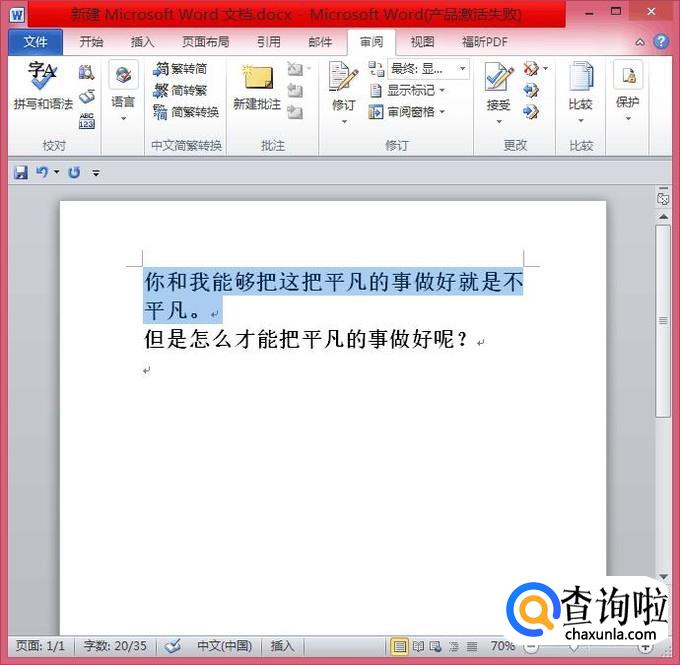The image size is (680, 665).
Task: Redo the last action
Action: 74,173
